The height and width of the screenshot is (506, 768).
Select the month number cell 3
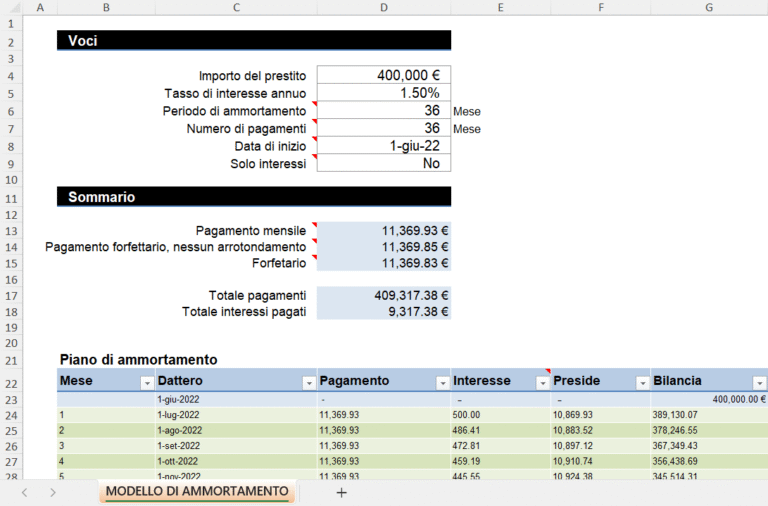pos(106,446)
